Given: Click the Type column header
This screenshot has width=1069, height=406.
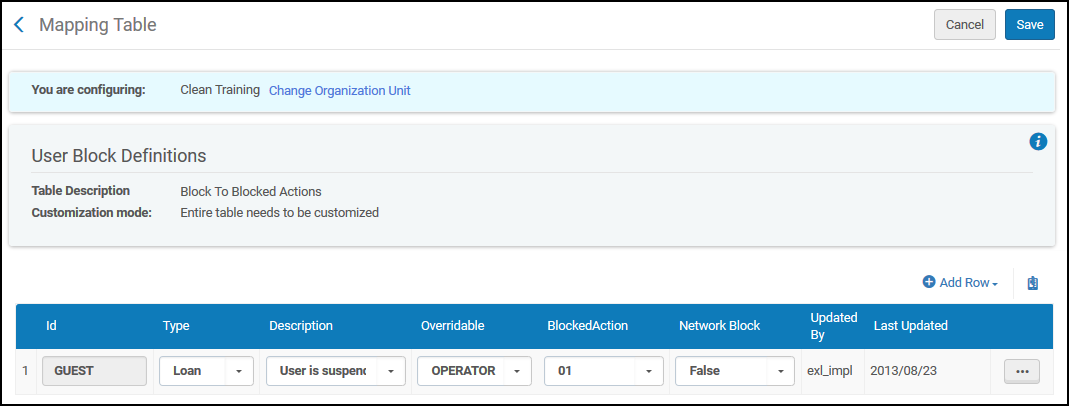Looking at the screenshot, I should pyautogui.click(x=176, y=326).
